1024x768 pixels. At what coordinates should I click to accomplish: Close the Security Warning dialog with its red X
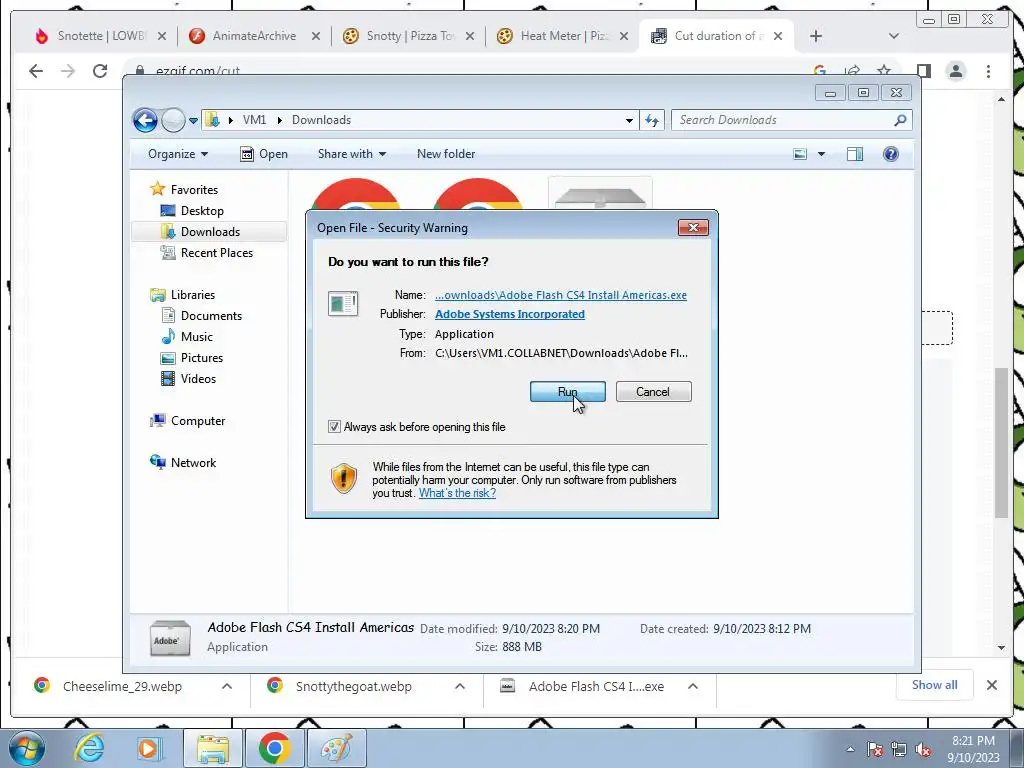pyautogui.click(x=694, y=227)
